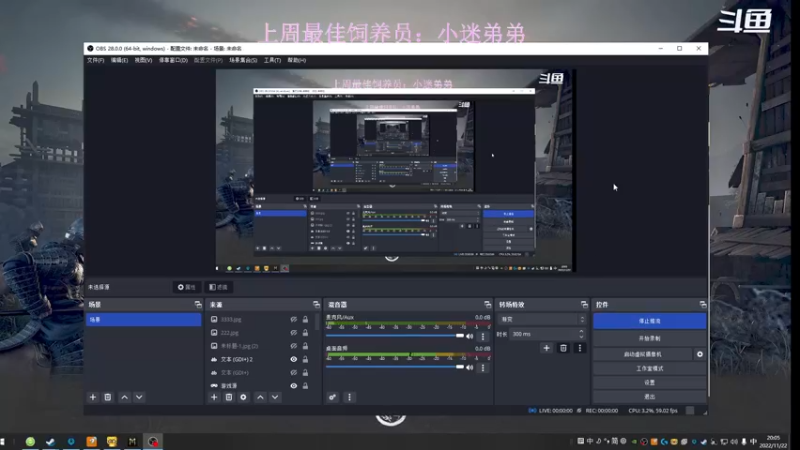Viewport: 800px width, 450px height.
Task: Open the Steam icon in Windows taskbar
Action: pyautogui.click(x=51, y=441)
